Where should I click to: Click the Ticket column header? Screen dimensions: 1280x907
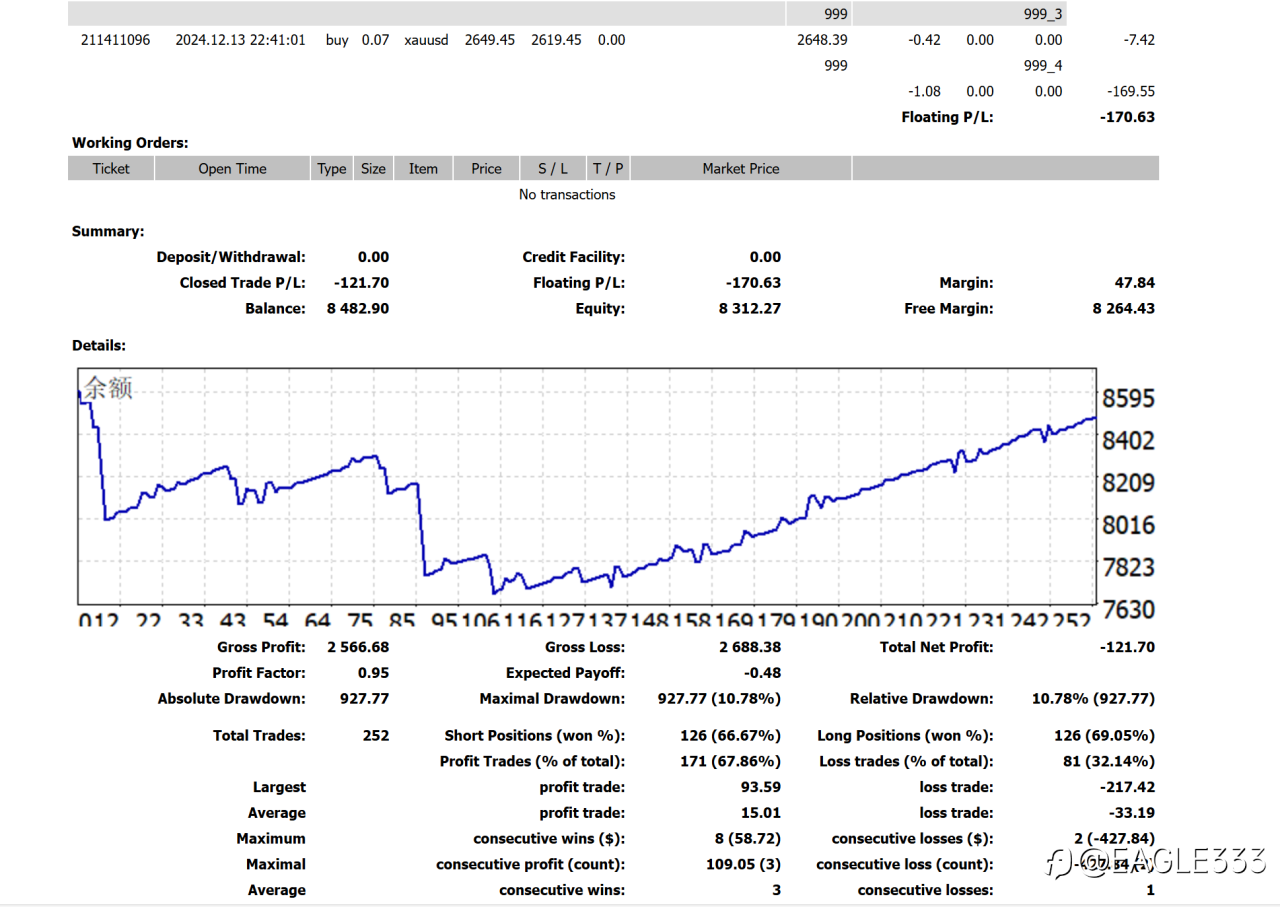[111, 169]
